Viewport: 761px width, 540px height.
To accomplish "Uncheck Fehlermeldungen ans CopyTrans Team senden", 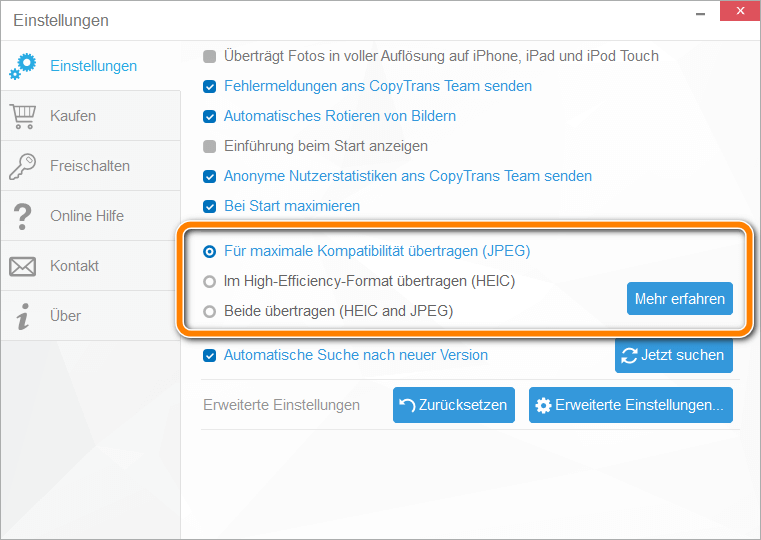I will [210, 87].
